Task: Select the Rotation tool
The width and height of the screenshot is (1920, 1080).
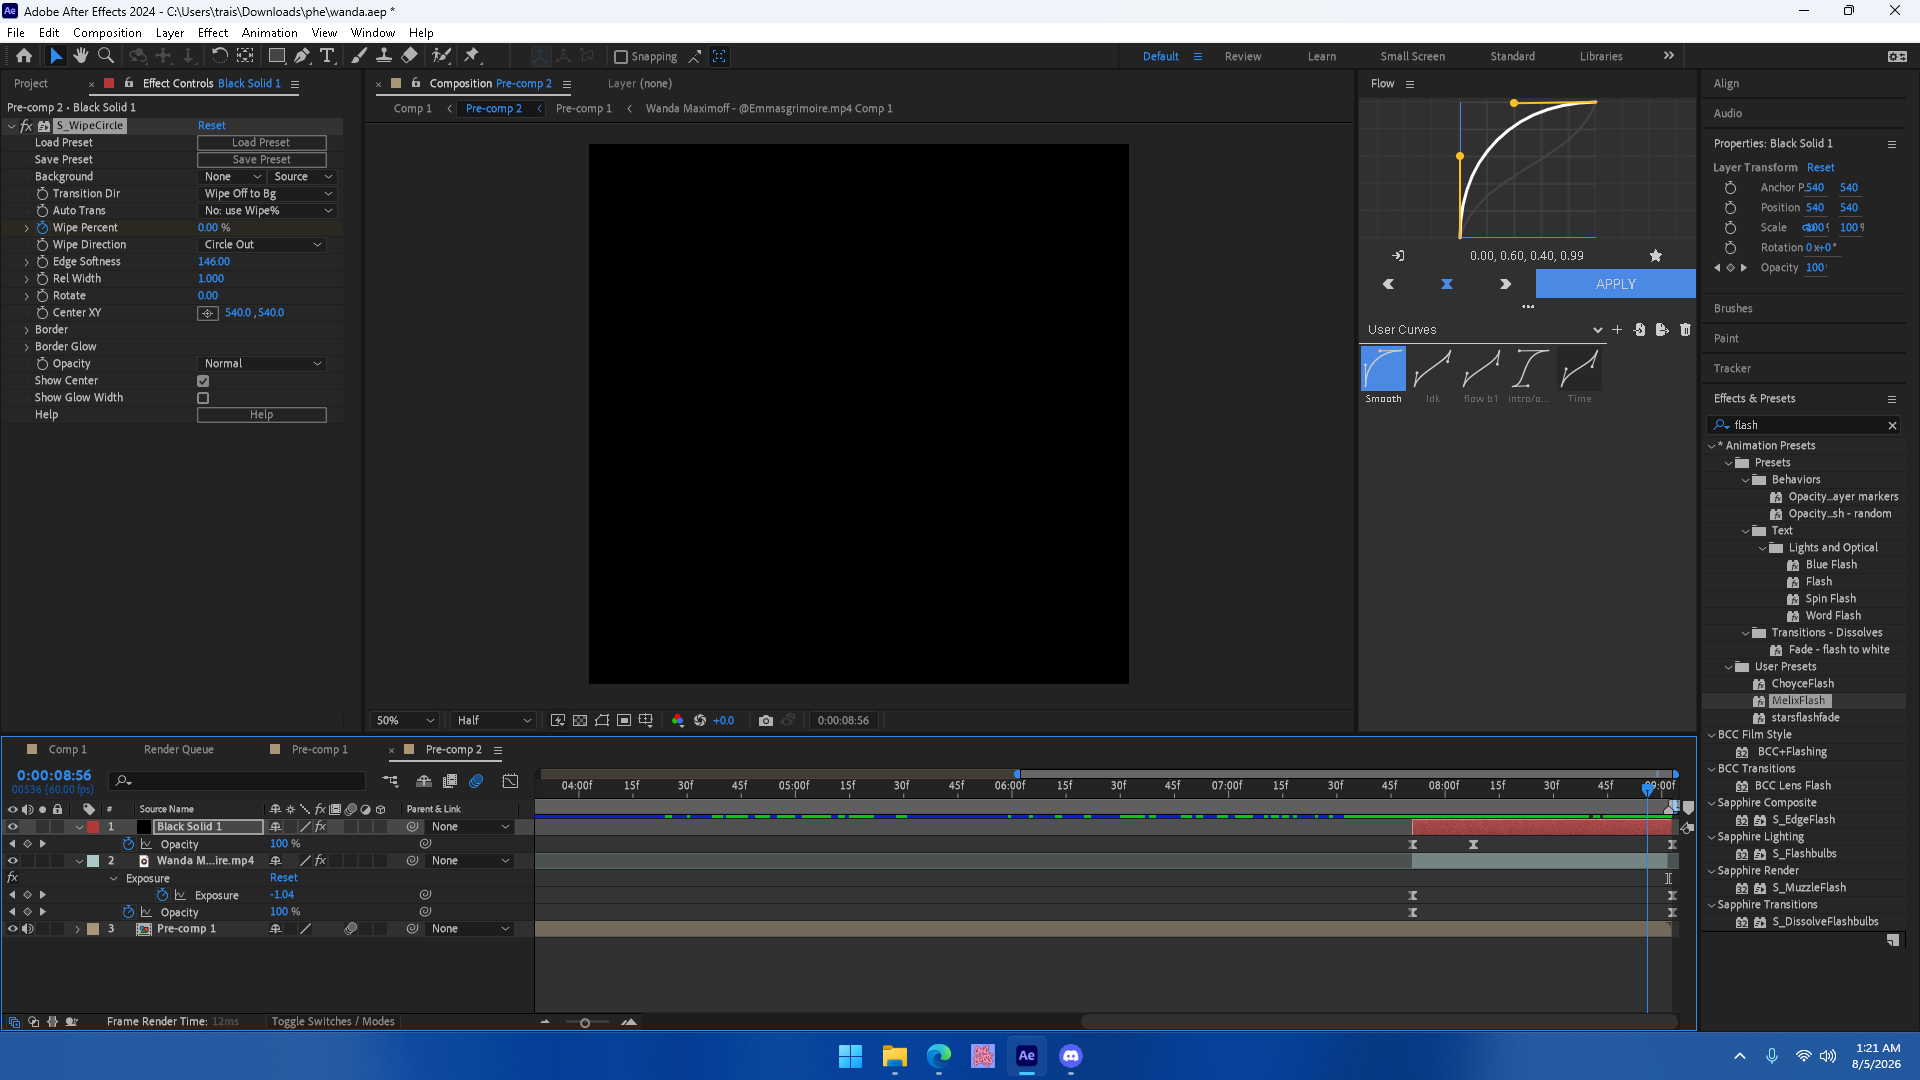Action: pos(220,56)
